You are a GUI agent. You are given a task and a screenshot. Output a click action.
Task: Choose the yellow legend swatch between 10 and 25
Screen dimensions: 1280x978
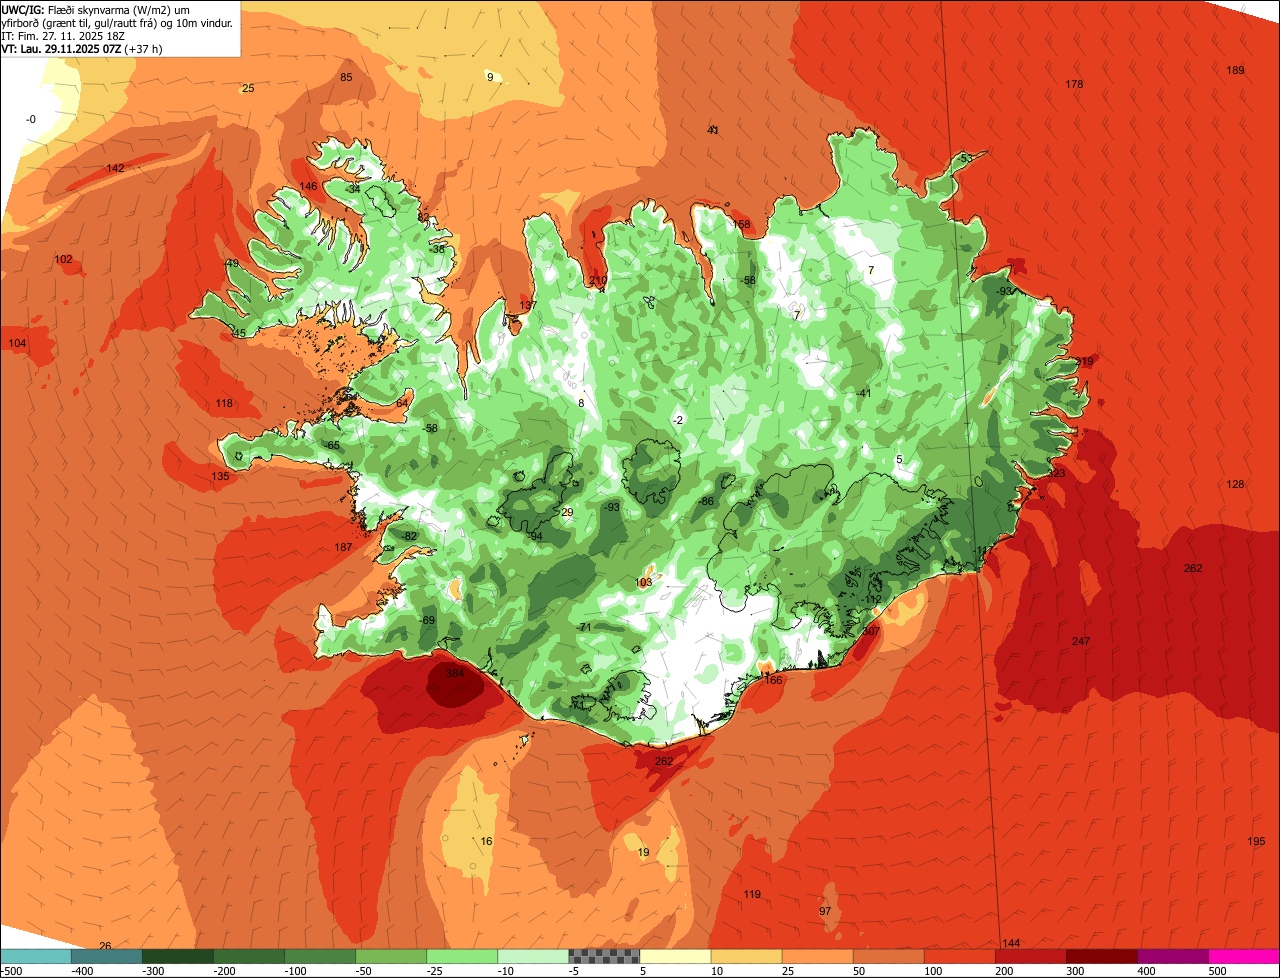[746, 957]
